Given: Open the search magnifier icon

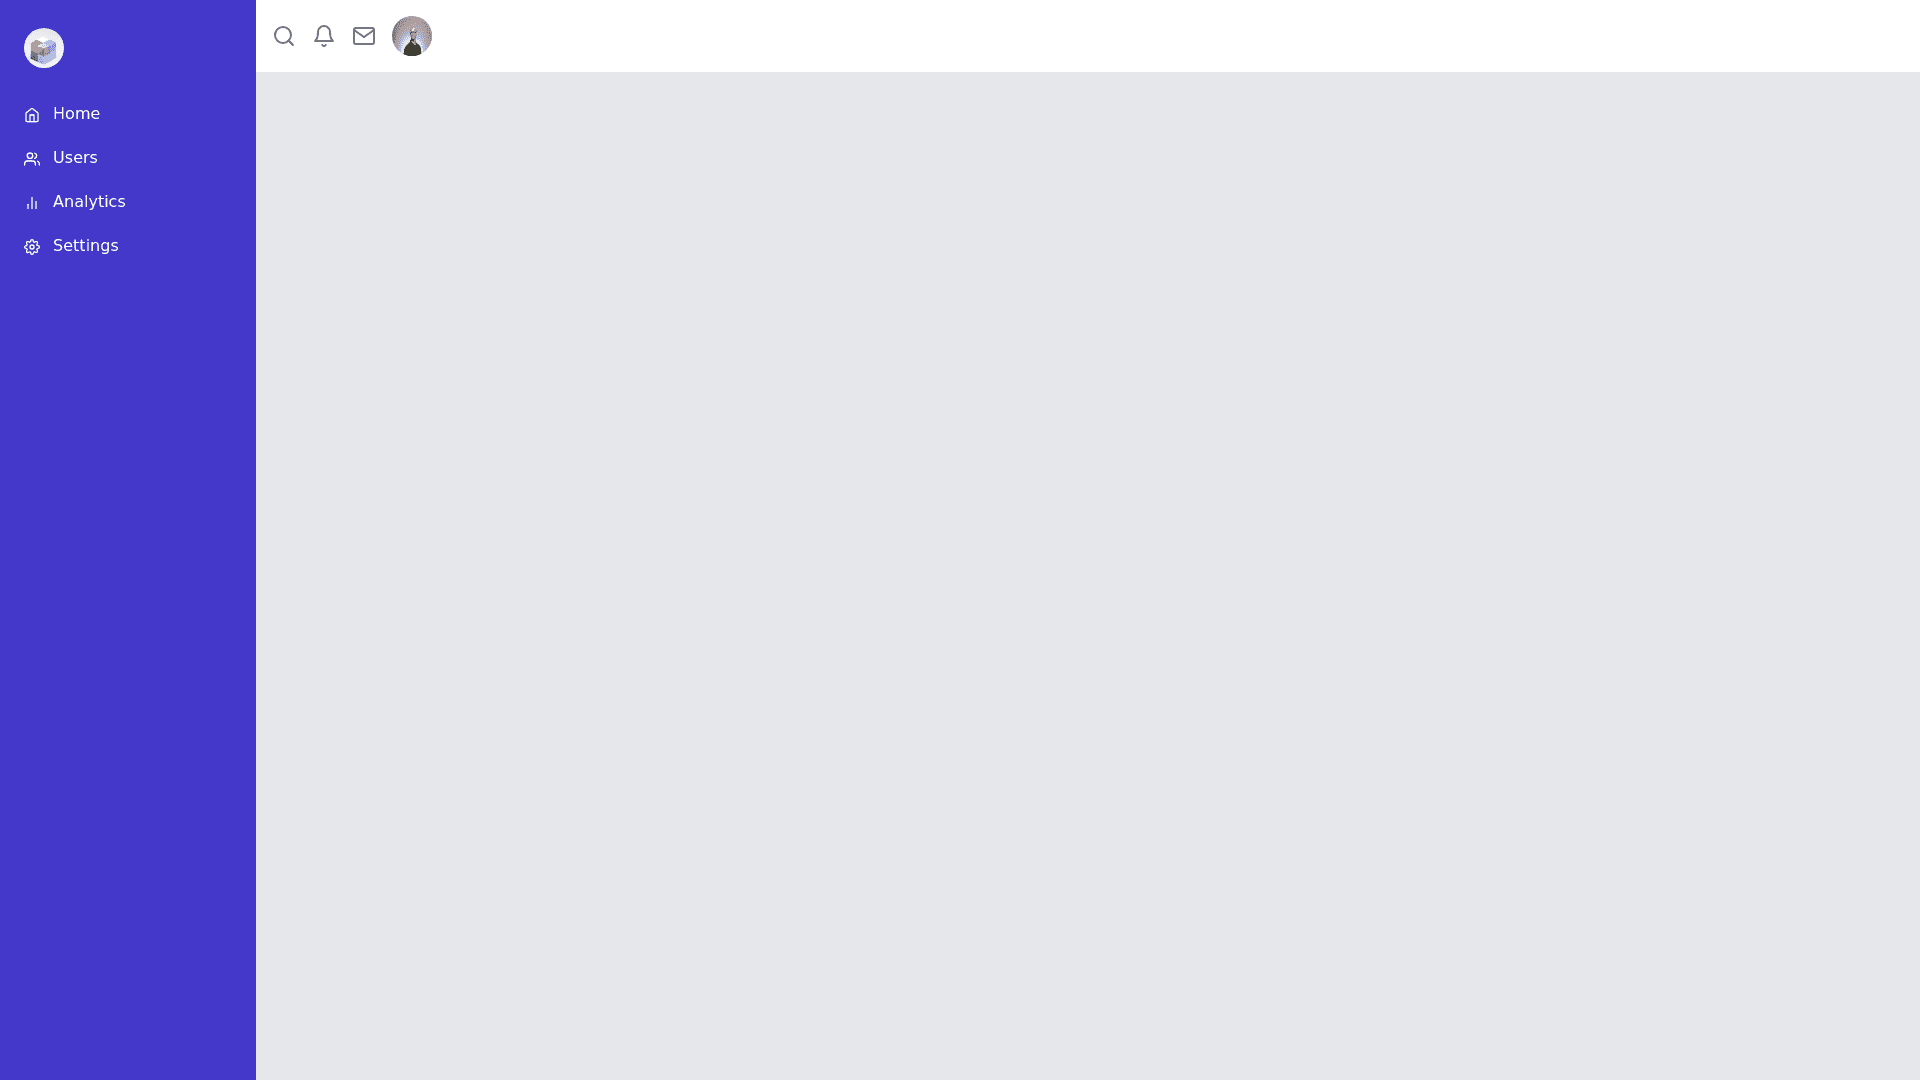Looking at the screenshot, I should click(284, 36).
